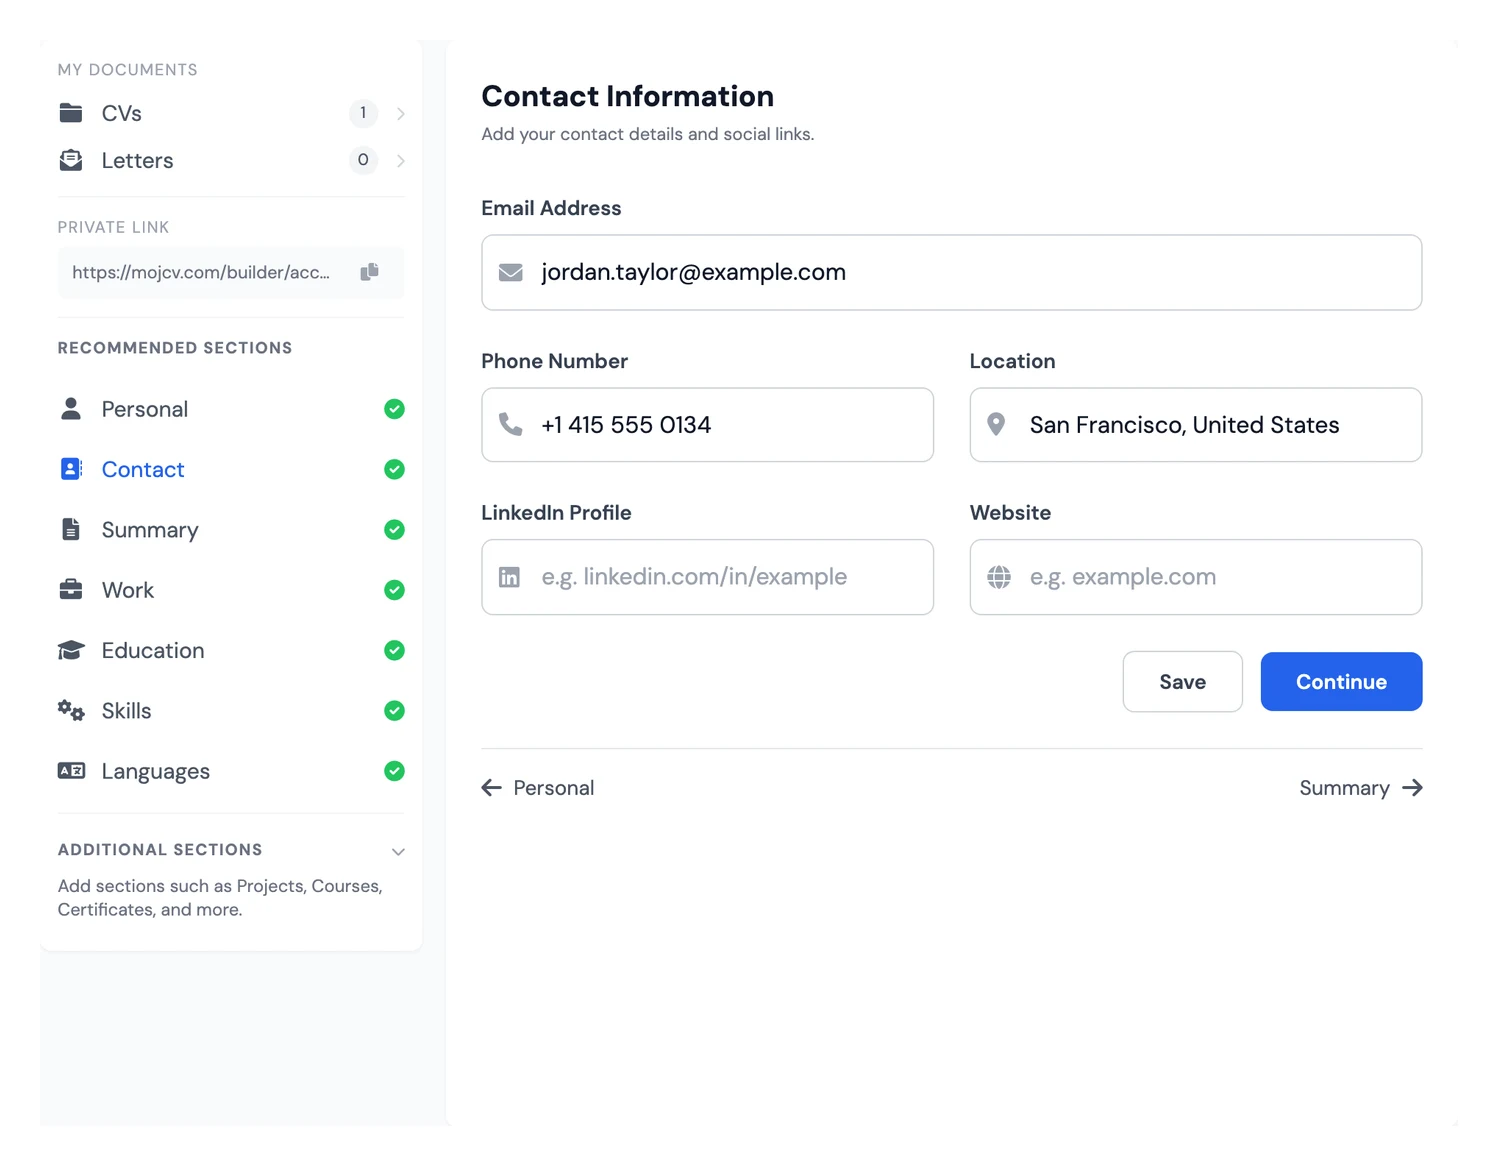1498x1166 pixels.
Task: Click the Education graduation cap icon
Action: [71, 650]
